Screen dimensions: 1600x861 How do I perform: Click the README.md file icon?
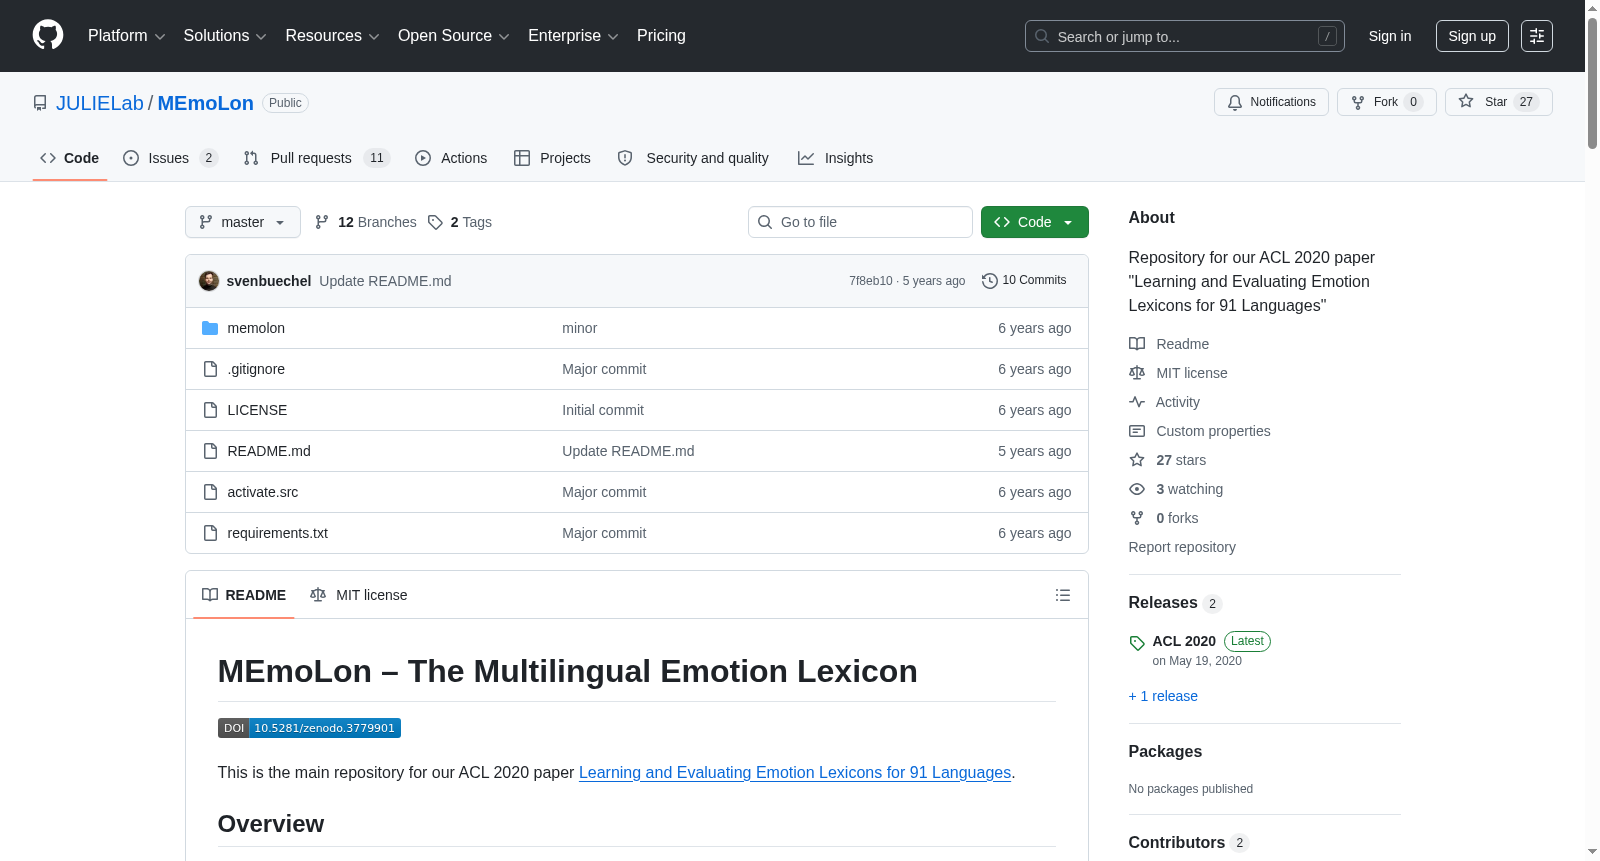pyautogui.click(x=210, y=451)
